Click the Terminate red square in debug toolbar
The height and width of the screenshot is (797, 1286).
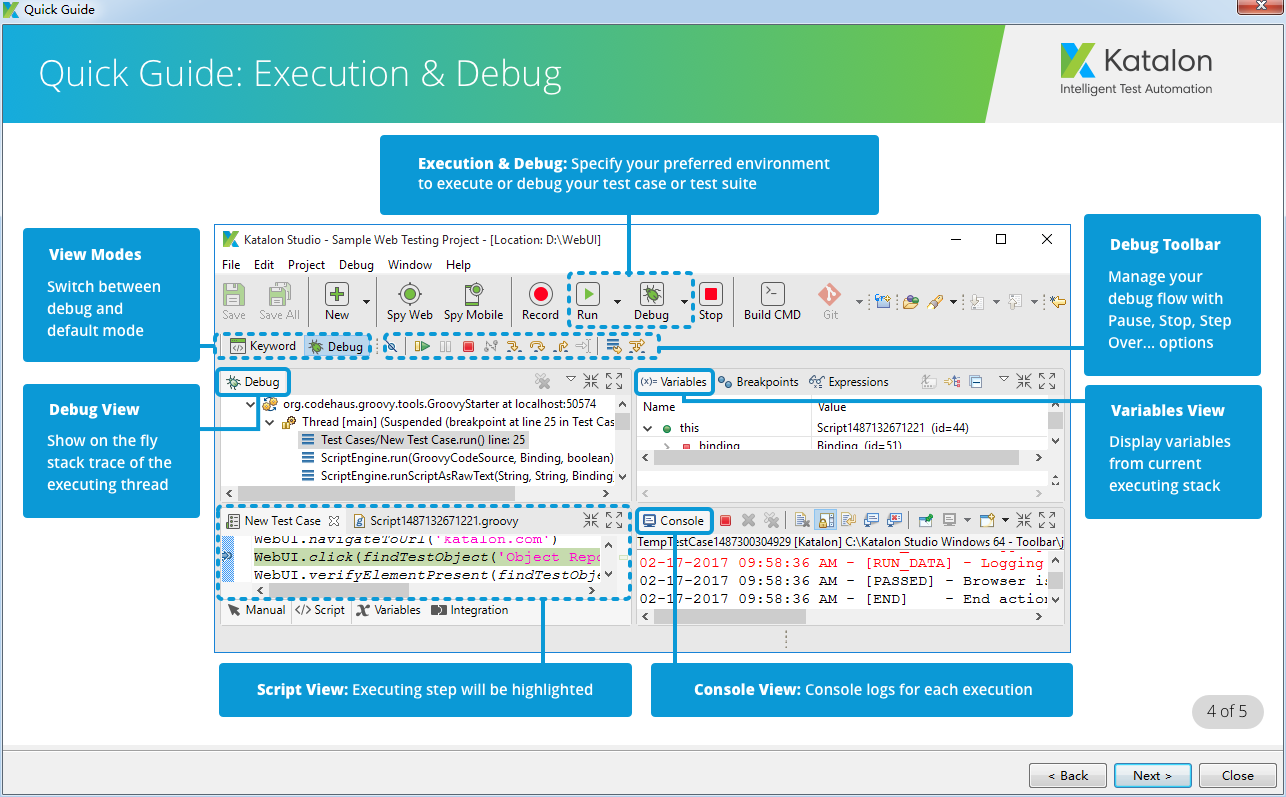tap(469, 346)
